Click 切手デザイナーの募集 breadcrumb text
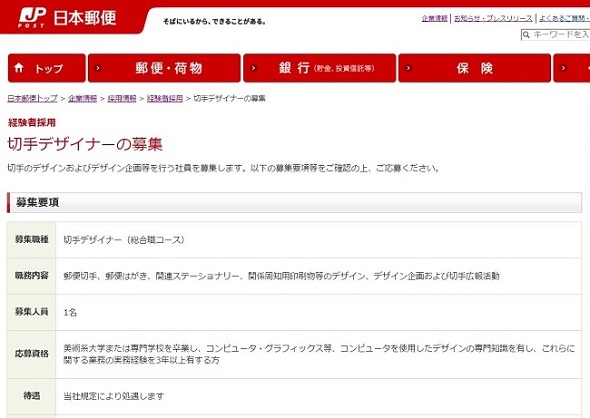The image size is (590, 418). [230, 99]
